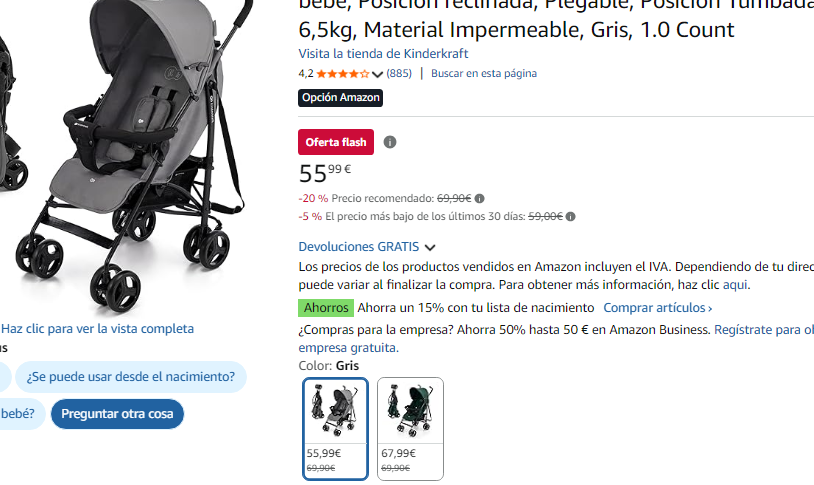Click Buscar en esta página

[x=484, y=73]
